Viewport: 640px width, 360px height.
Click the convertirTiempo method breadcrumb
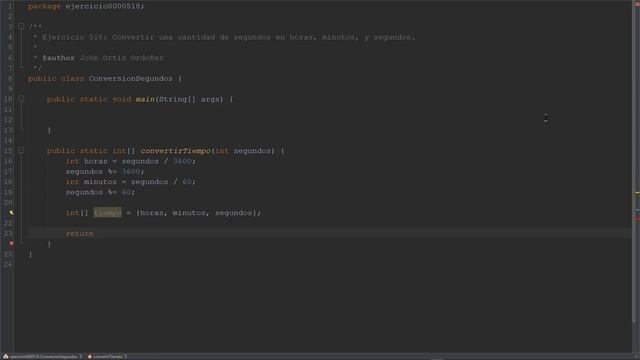coord(105,357)
